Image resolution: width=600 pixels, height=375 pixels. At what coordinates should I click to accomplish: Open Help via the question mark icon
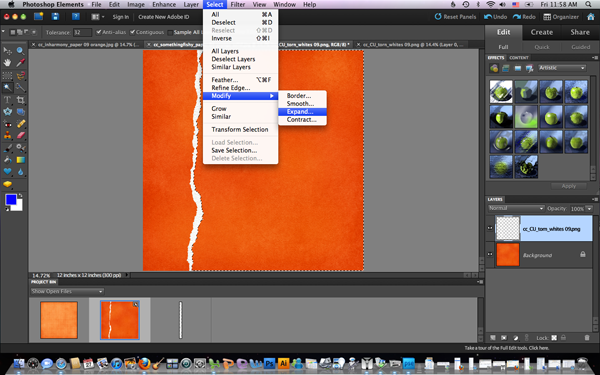tap(76, 16)
